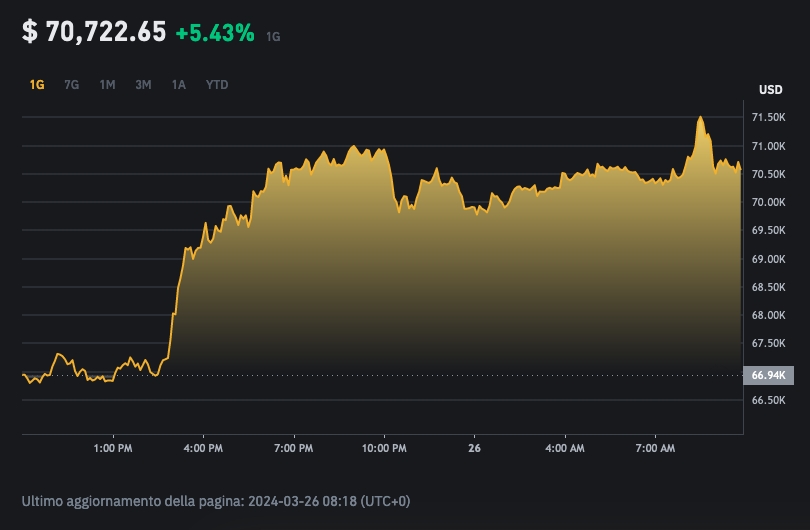This screenshot has height=530, width=810.
Task: Click the 7:00 AM time axis label
Action: (655, 448)
